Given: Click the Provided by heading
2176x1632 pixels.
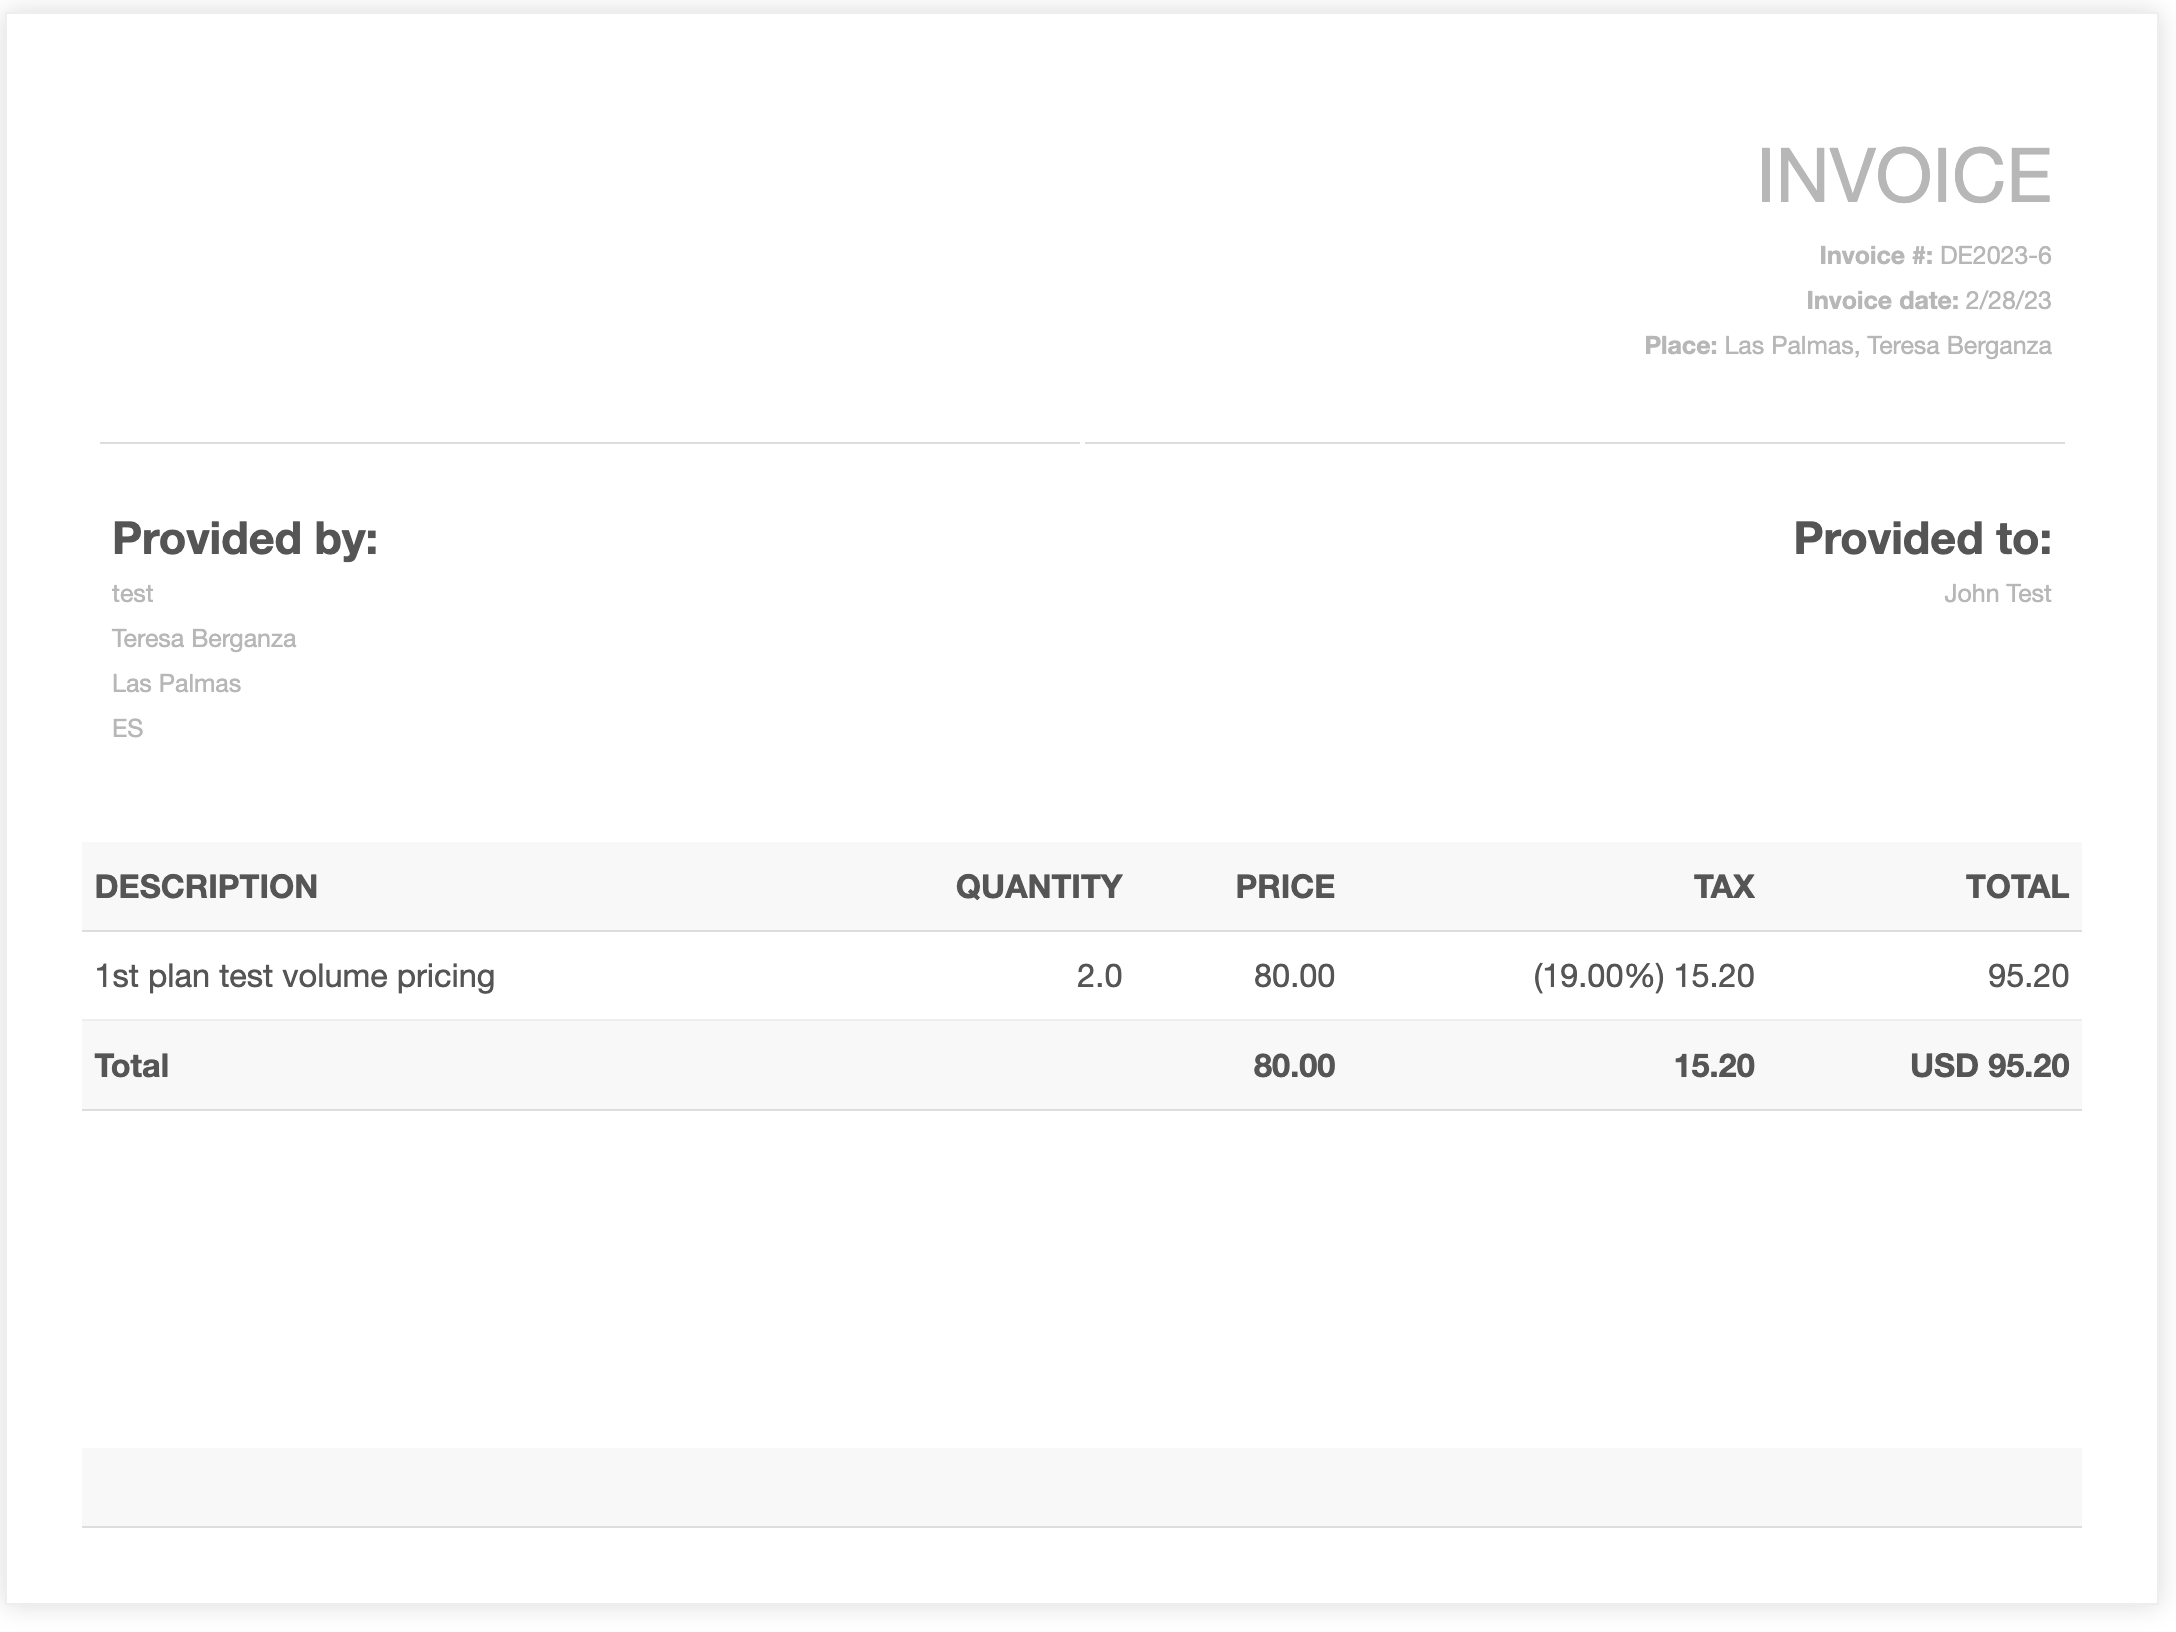Looking at the screenshot, I should 245,539.
